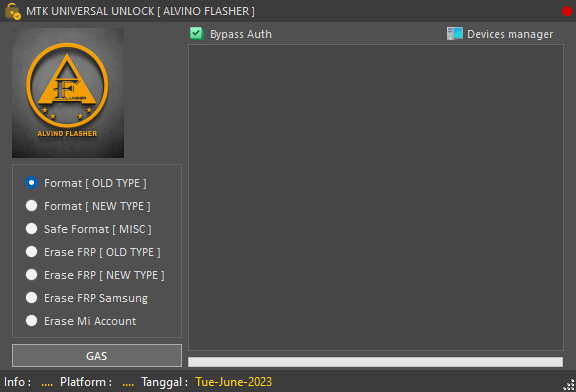576x392 pixels.
Task: Click the red close dot button
Action: pyautogui.click(x=567, y=11)
